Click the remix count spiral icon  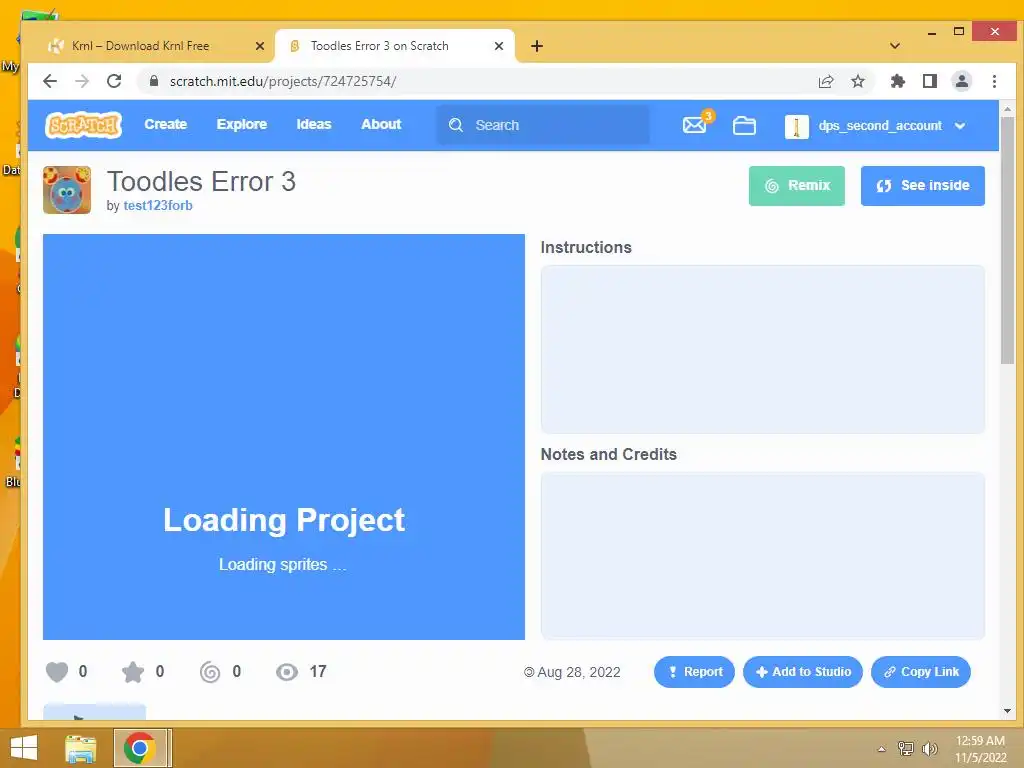point(210,672)
